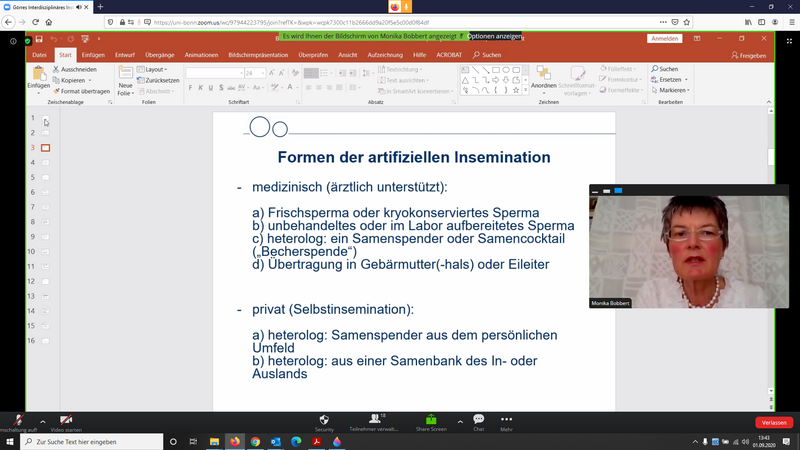Open Optionen anzeigen dropdown in share bar
Viewport: 800px width, 450px height.
[494, 36]
